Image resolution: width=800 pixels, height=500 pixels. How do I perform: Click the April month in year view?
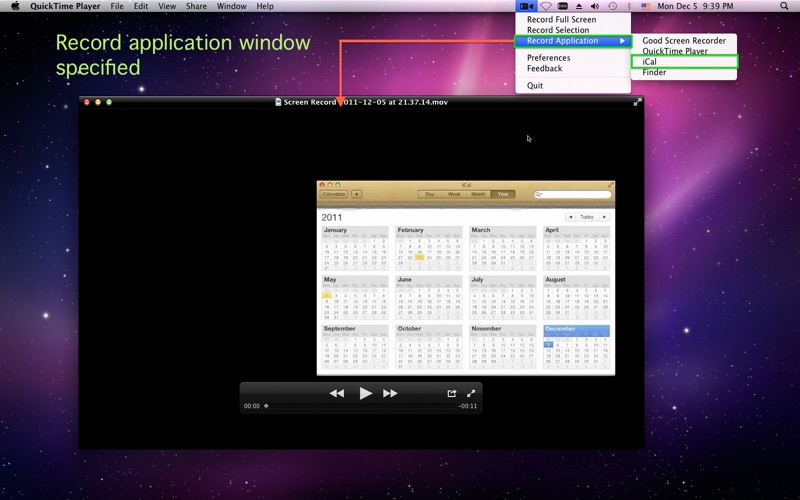pos(577,248)
